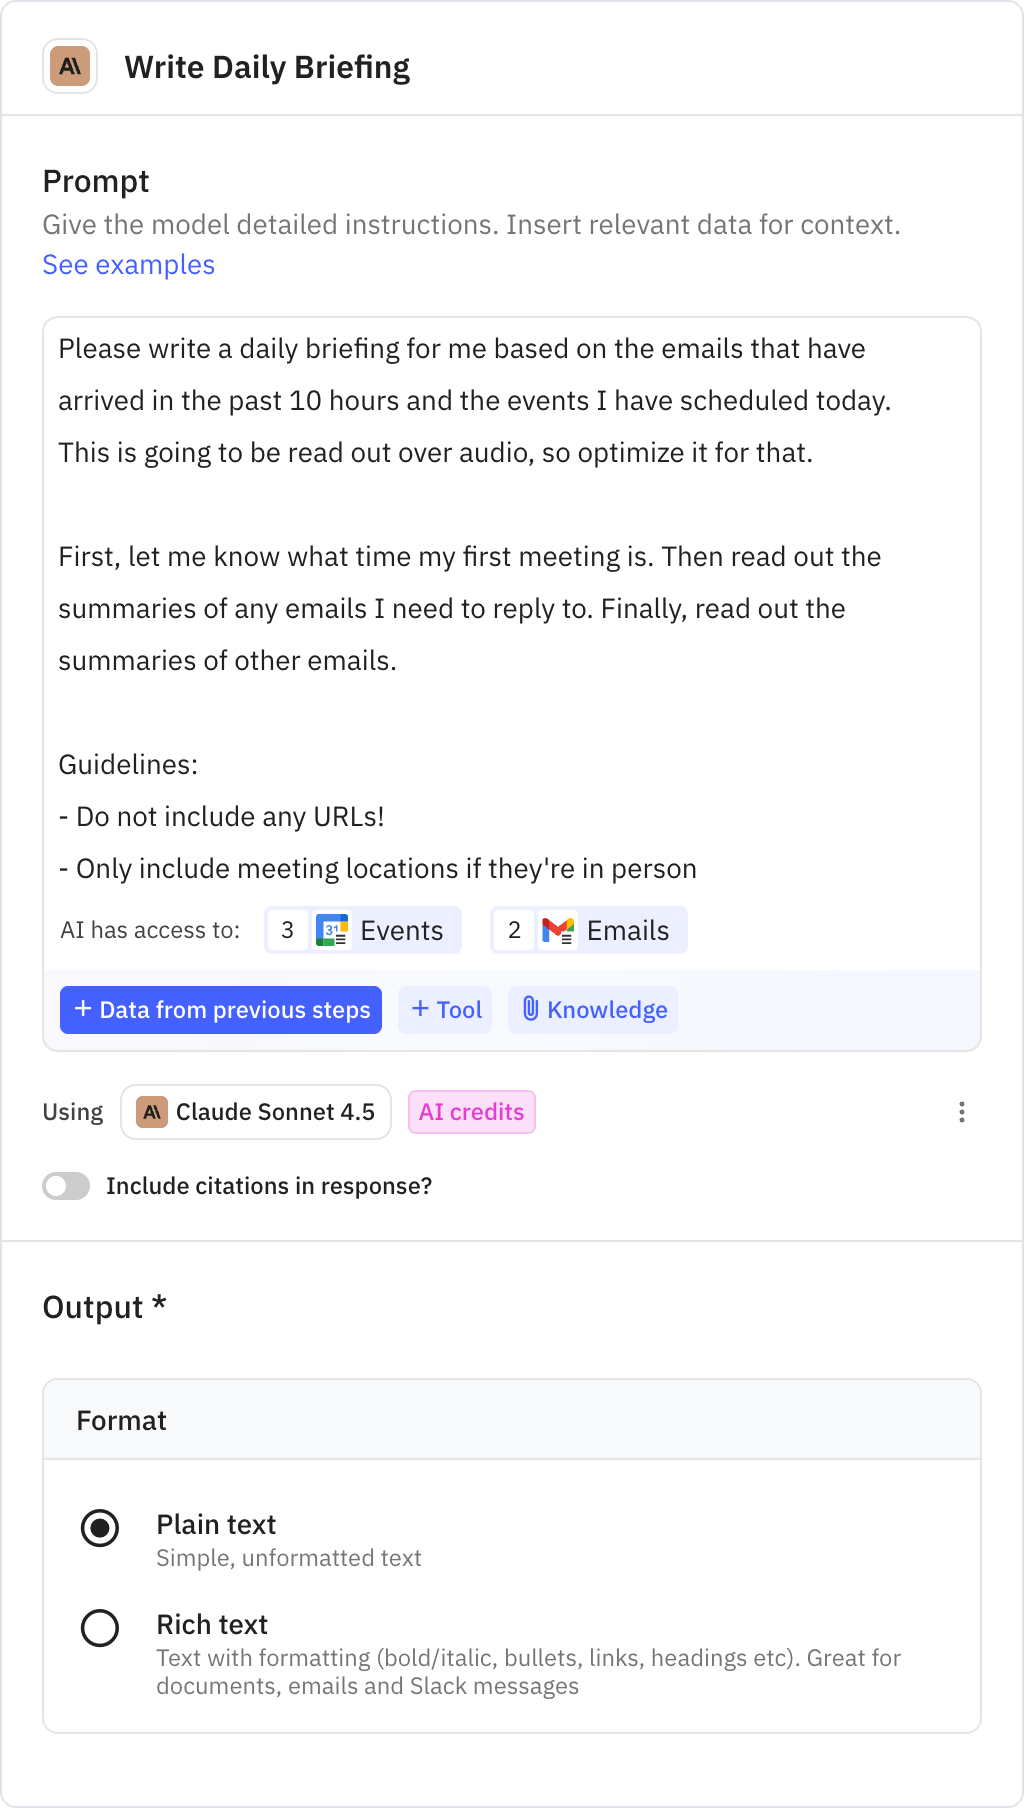The width and height of the screenshot is (1024, 1808).
Task: Click the Gmail icon in the Emails chip
Action: 560,930
